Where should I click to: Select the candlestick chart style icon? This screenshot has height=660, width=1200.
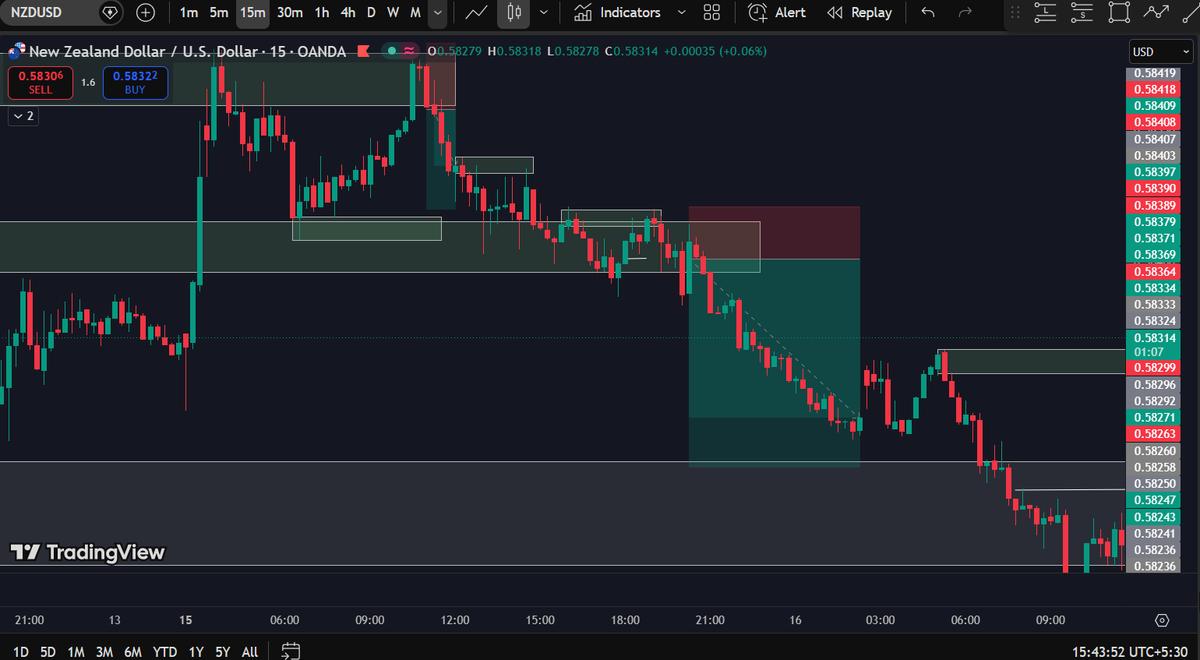click(x=514, y=13)
